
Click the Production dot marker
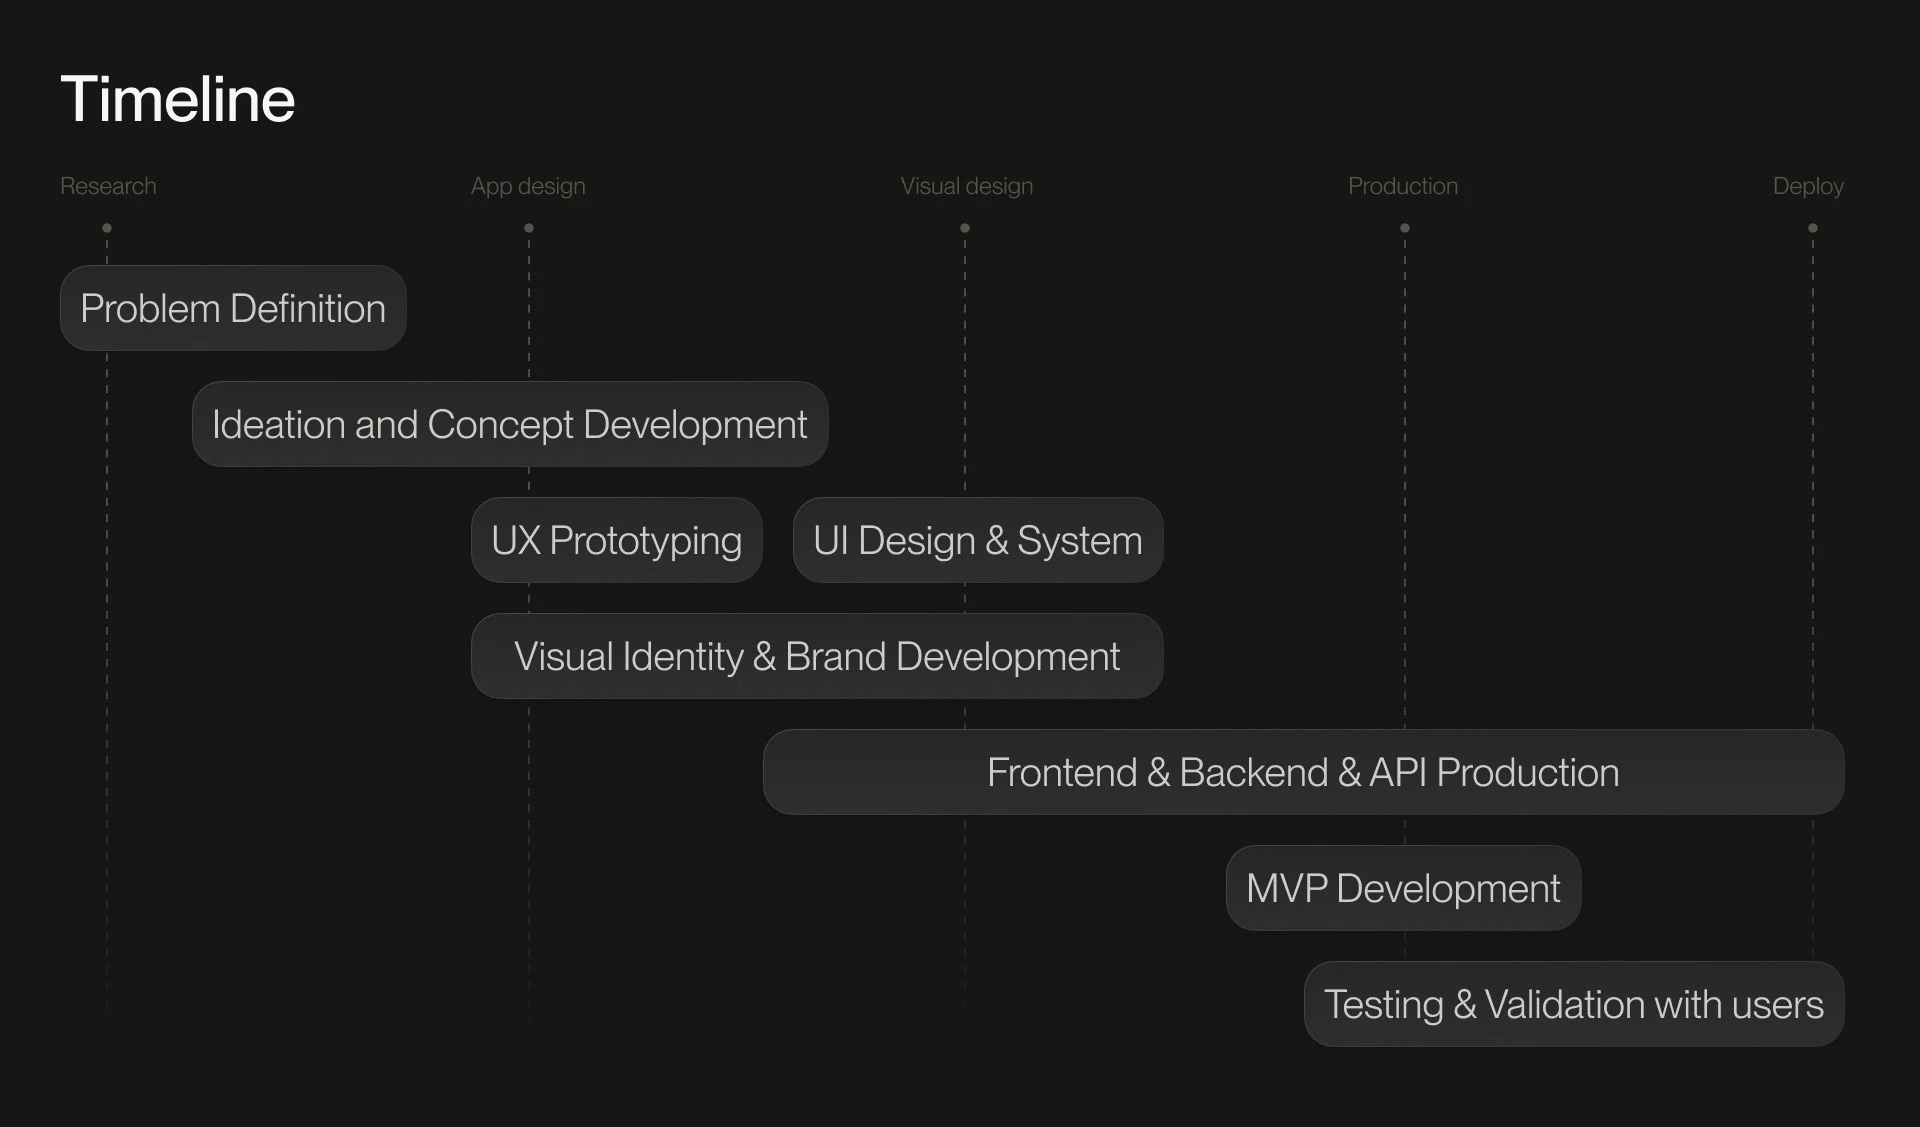pos(1405,228)
